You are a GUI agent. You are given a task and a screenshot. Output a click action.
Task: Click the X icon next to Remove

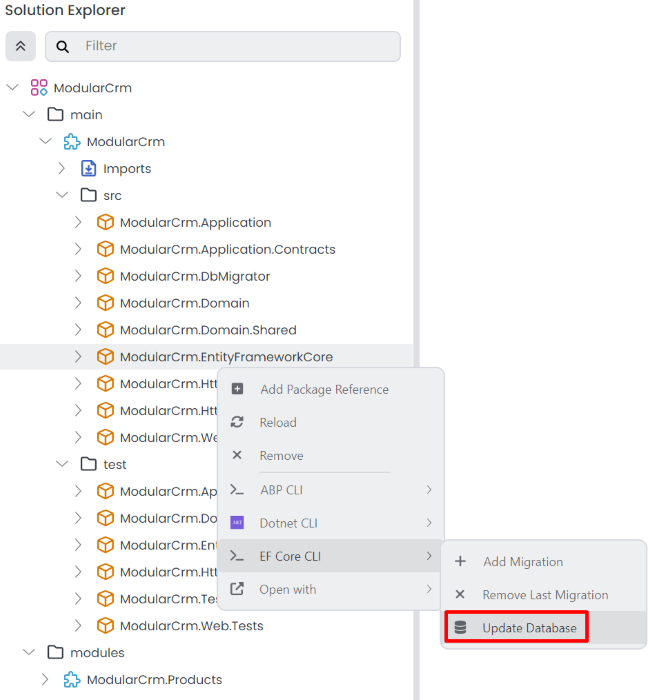[237, 455]
